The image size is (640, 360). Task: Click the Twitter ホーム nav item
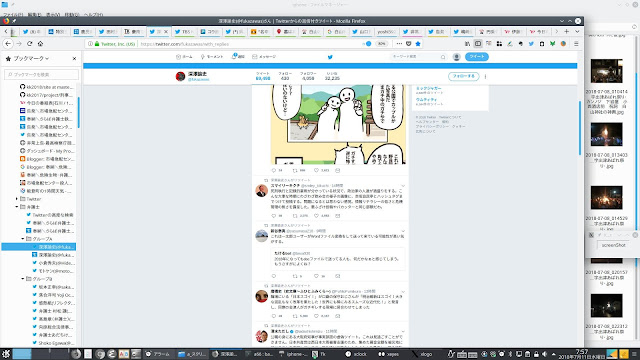[x=184, y=57]
